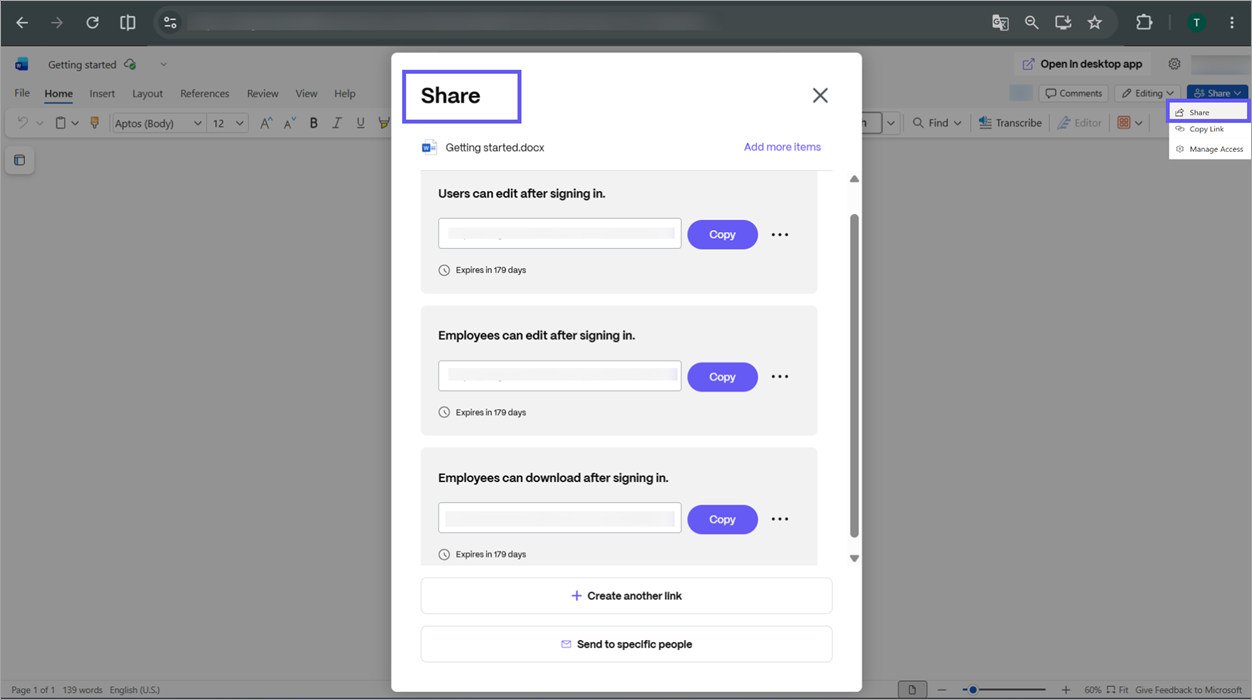The width and height of the screenshot is (1252, 700).
Task: Open more options for 'Employees can download' link
Action: click(x=780, y=519)
